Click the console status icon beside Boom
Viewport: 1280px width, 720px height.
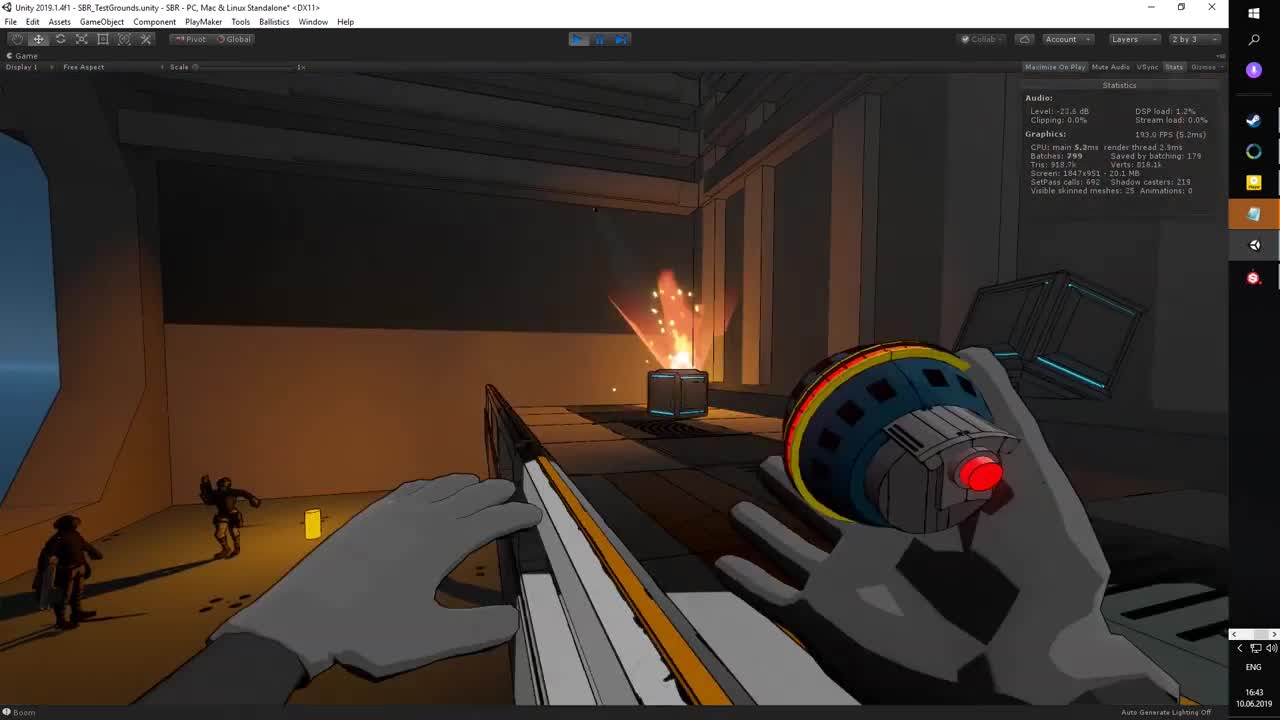tap(7, 712)
